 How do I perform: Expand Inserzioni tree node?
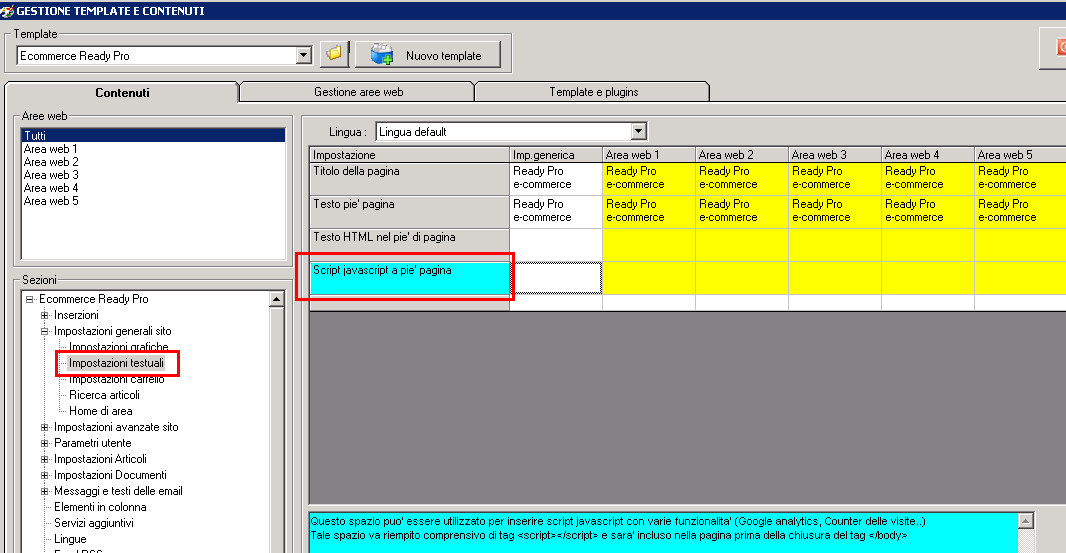(44, 315)
